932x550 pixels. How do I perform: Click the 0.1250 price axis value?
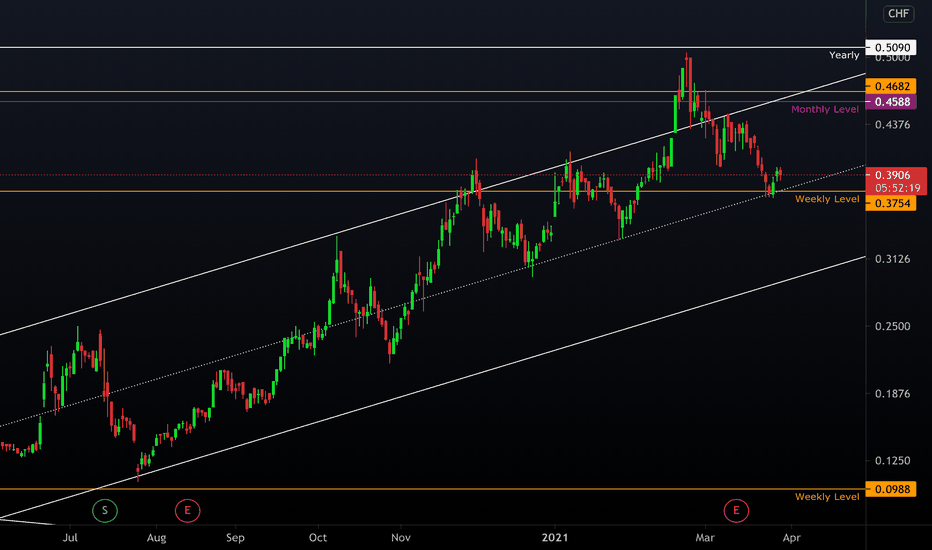892,460
